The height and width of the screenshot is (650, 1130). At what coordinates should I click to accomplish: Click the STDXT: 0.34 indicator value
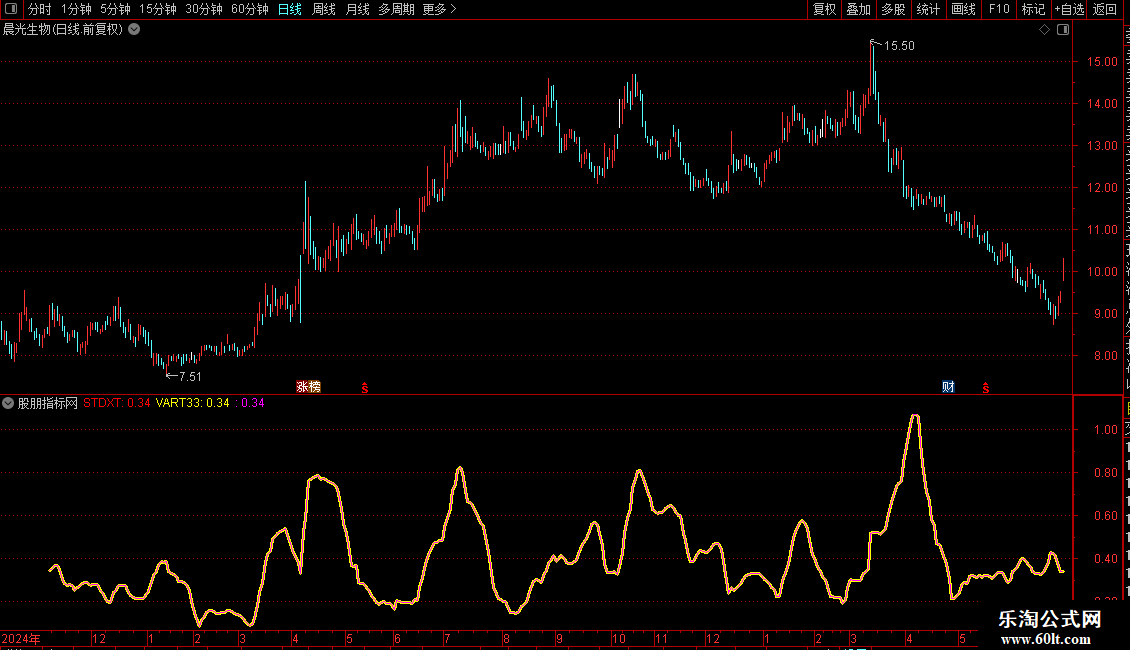click(117, 403)
